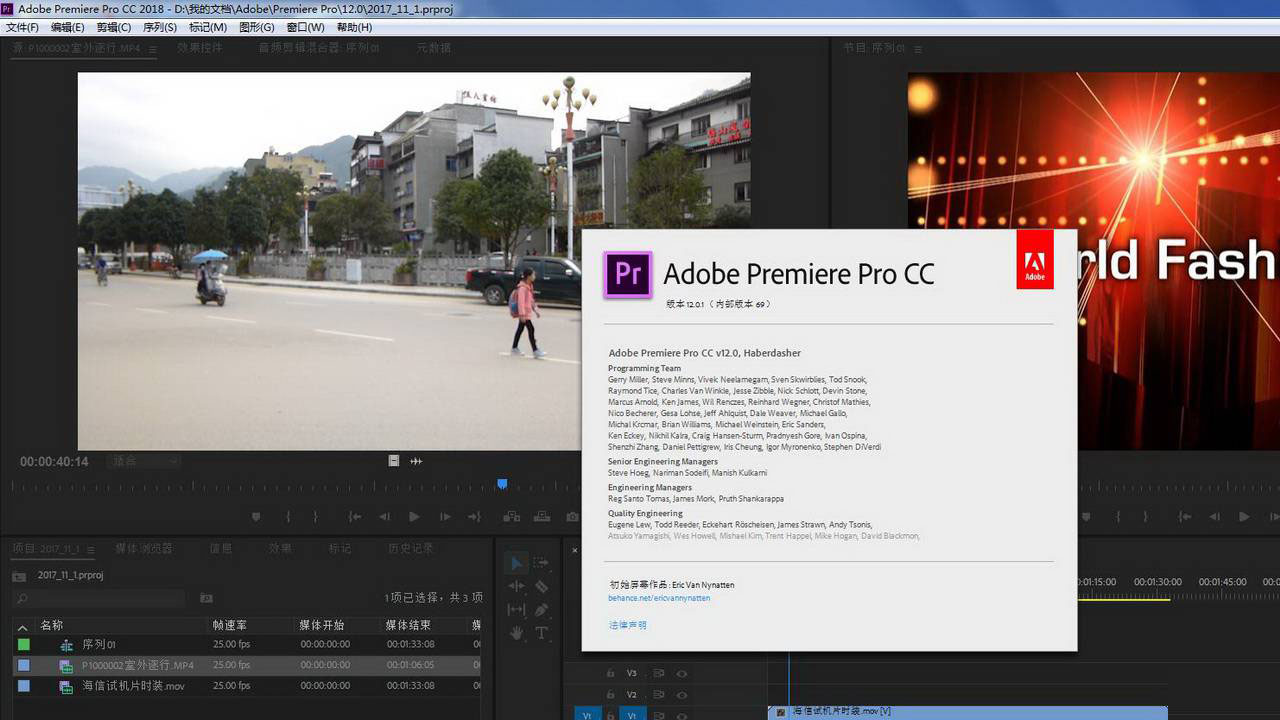The width and height of the screenshot is (1280, 720).
Task: Open the Project panel menu icon
Action: pos(91,549)
